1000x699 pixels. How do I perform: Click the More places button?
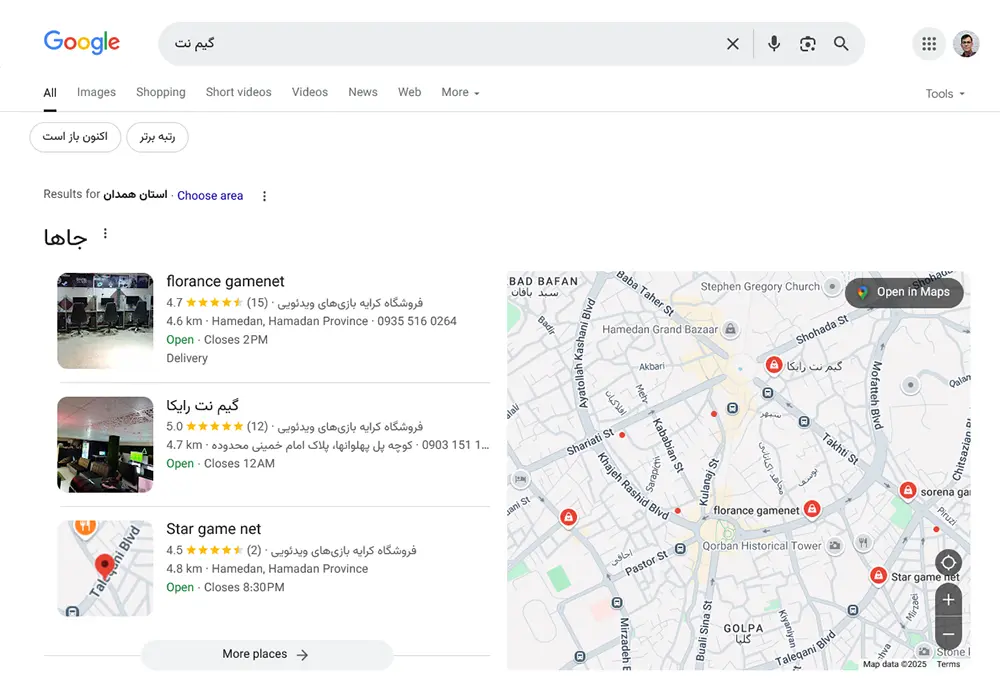(267, 654)
